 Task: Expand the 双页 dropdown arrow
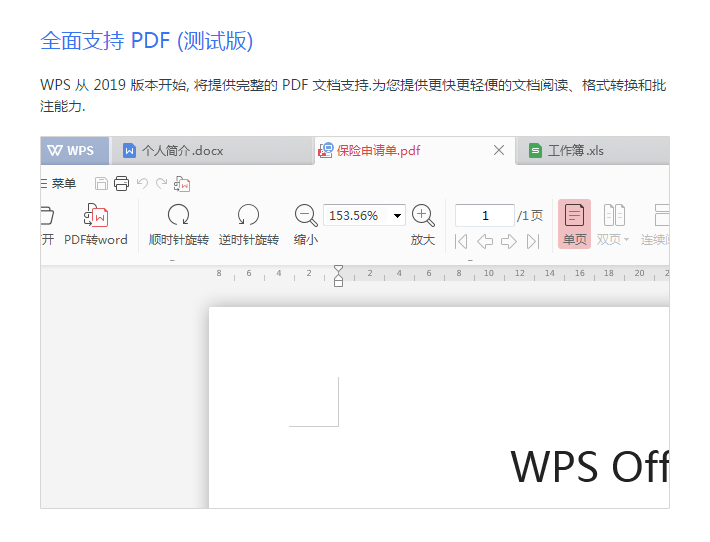pyautogui.click(x=627, y=240)
